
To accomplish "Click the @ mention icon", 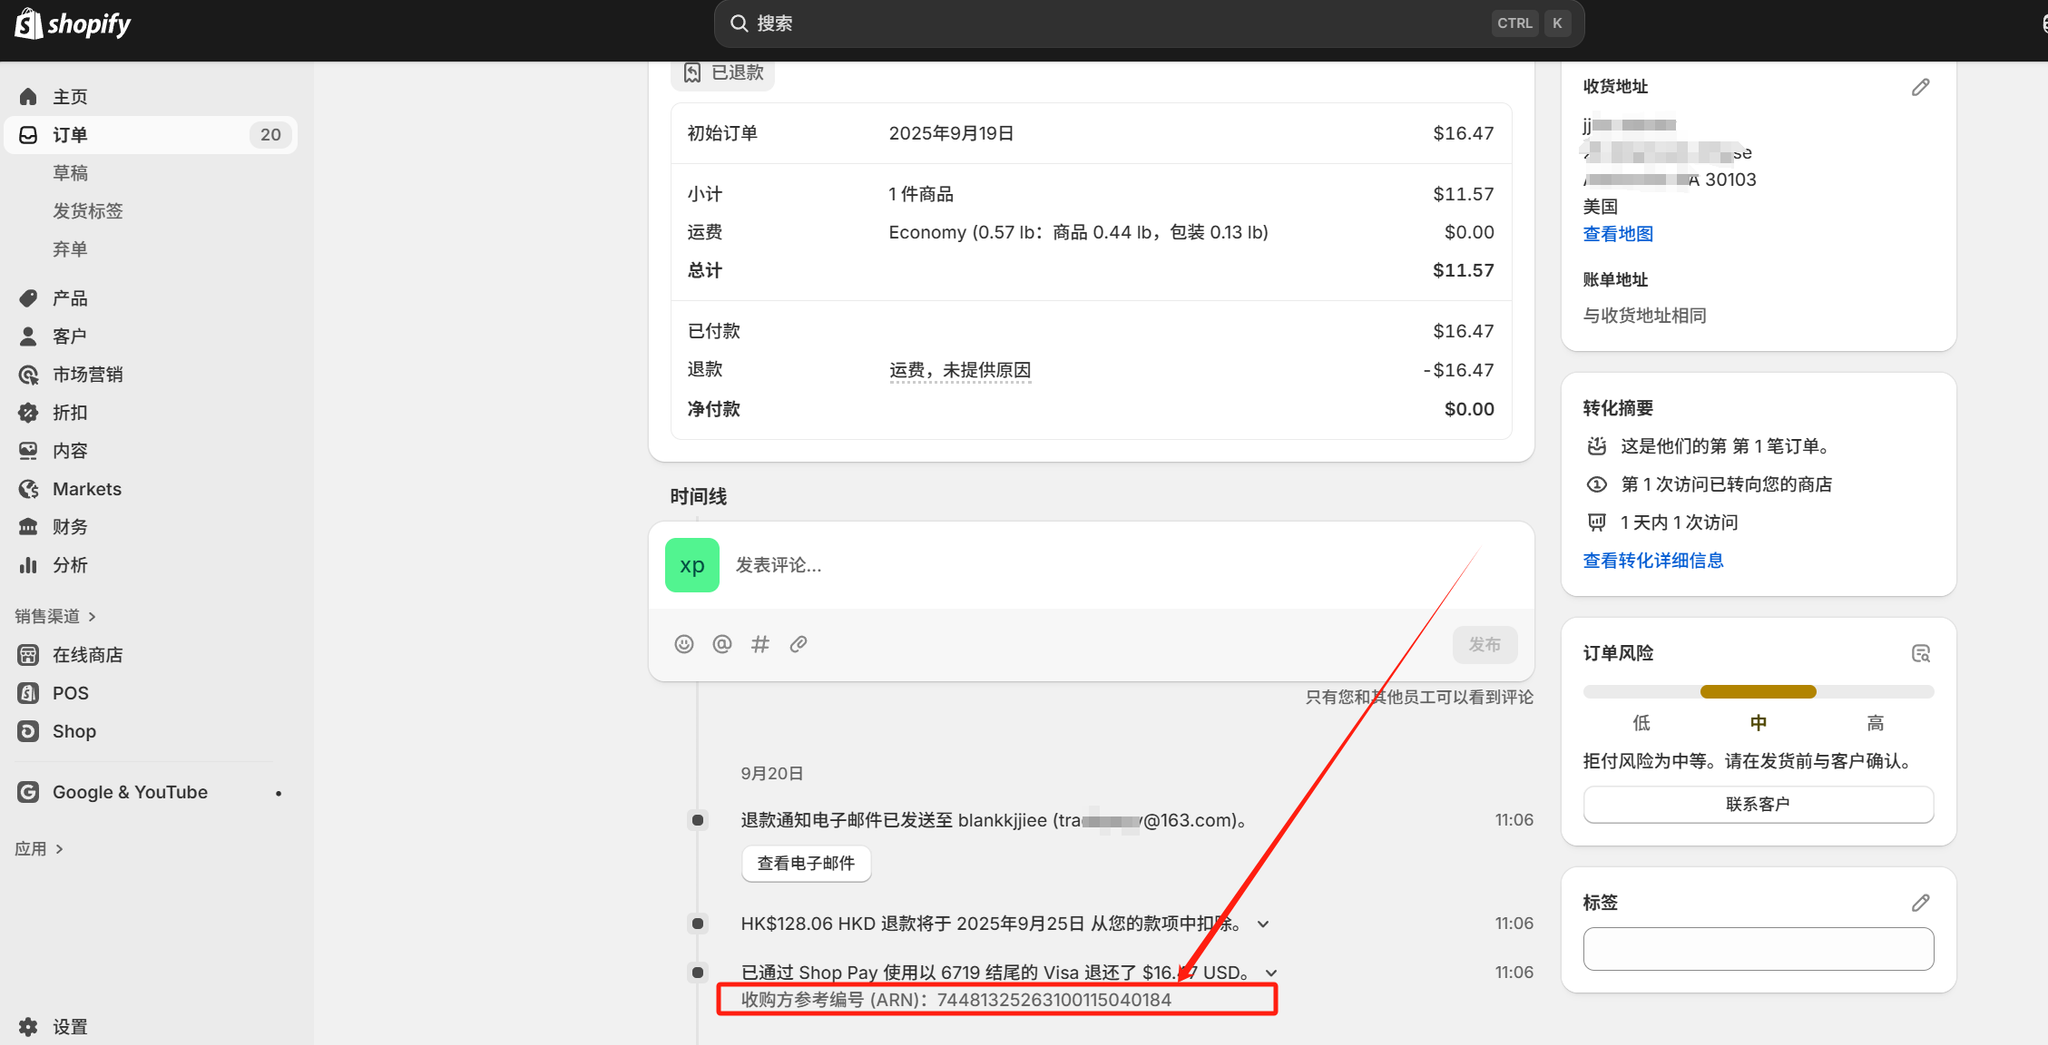I will [722, 644].
